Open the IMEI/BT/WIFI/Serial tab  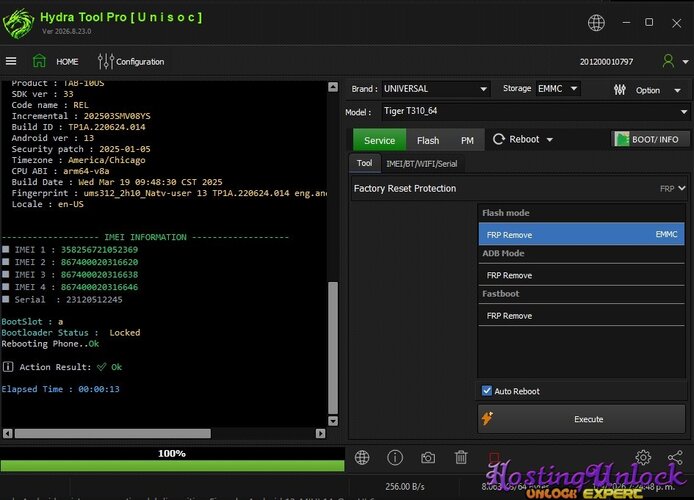pos(421,164)
